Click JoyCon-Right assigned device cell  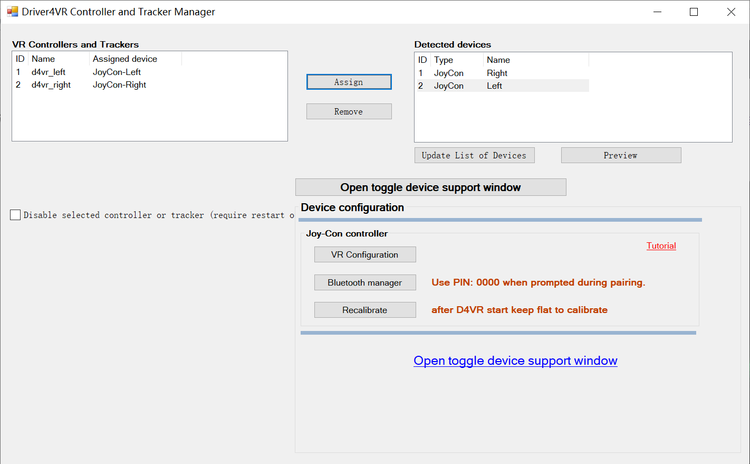click(119, 85)
